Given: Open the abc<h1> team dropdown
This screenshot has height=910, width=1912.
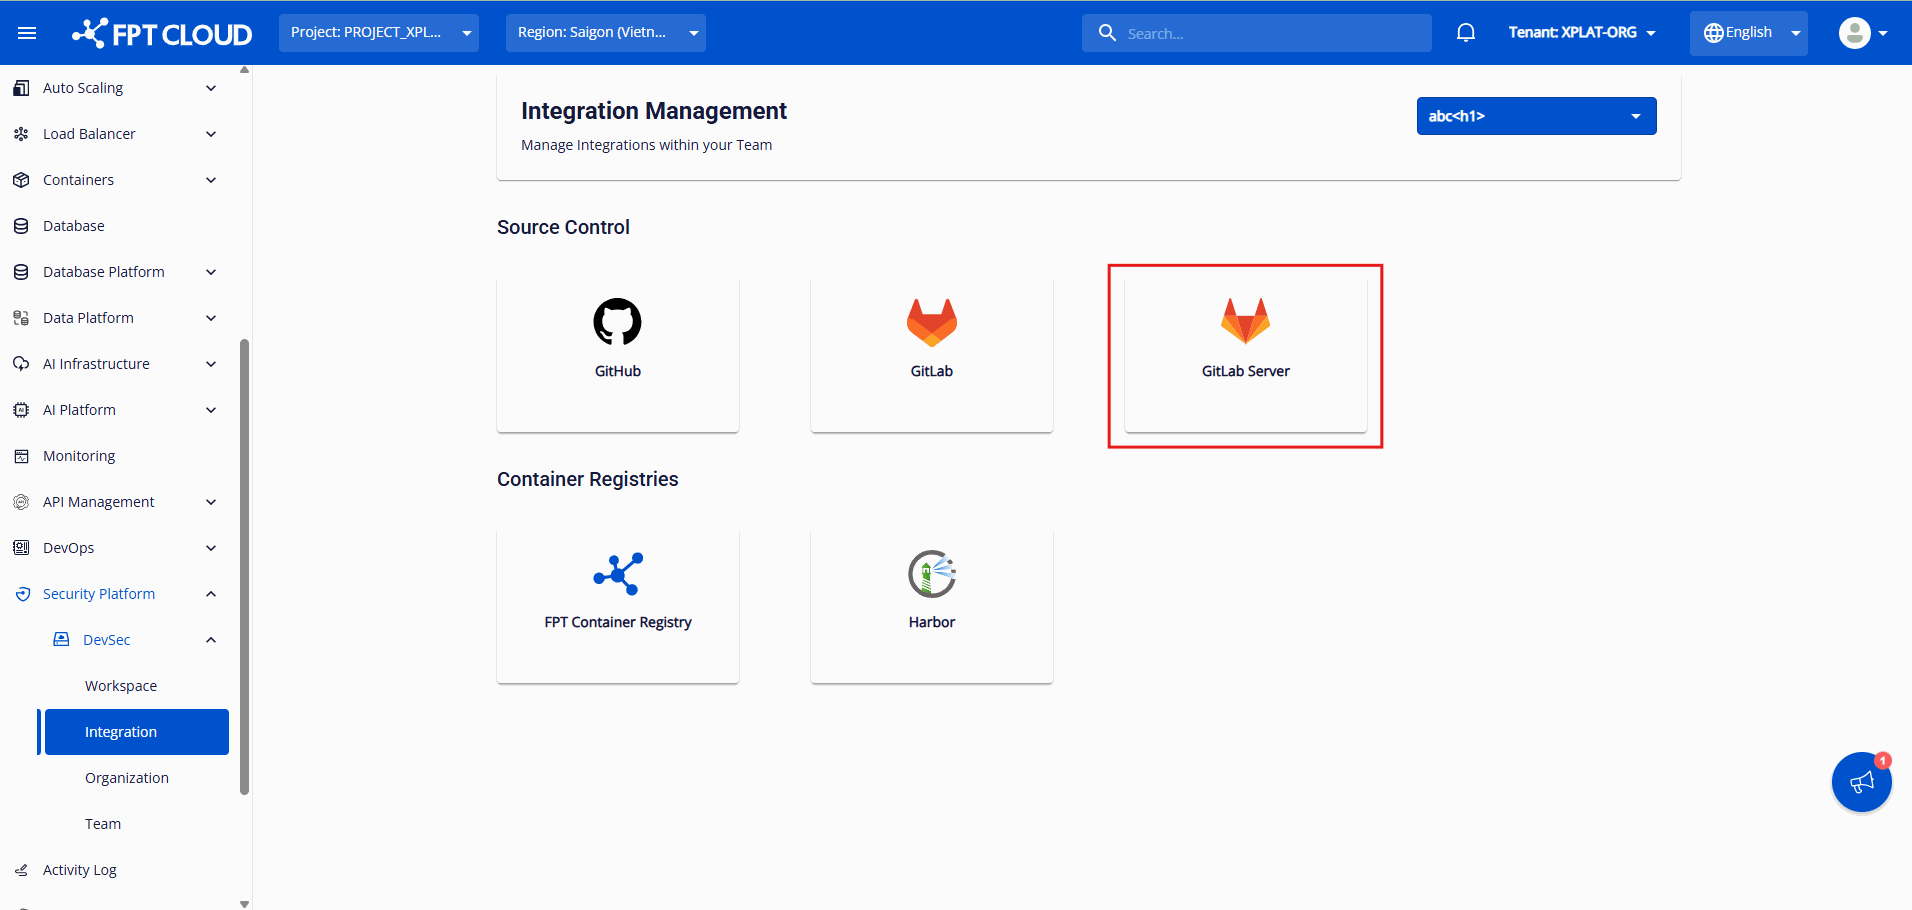Looking at the screenshot, I should point(1536,116).
